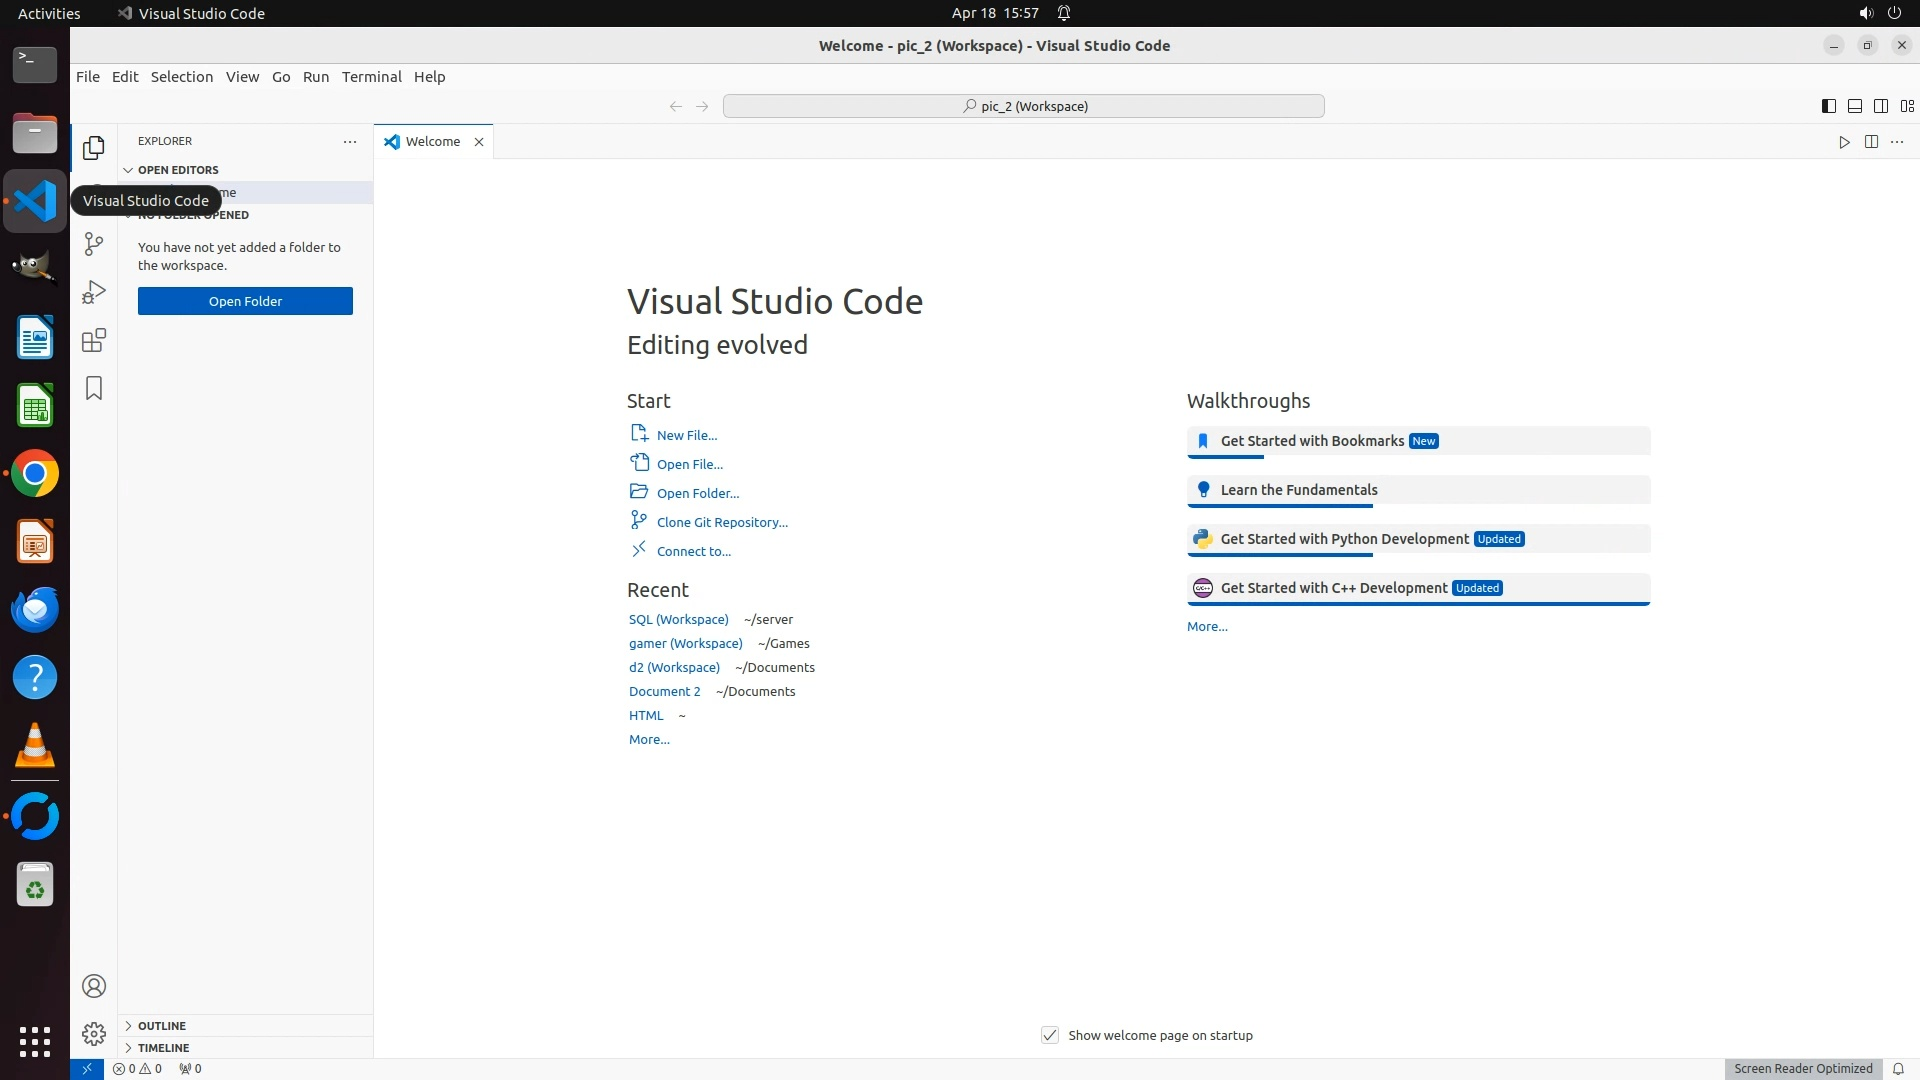Toggle the bottom panel layout button
This screenshot has height=1080, width=1920.
pos(1854,106)
